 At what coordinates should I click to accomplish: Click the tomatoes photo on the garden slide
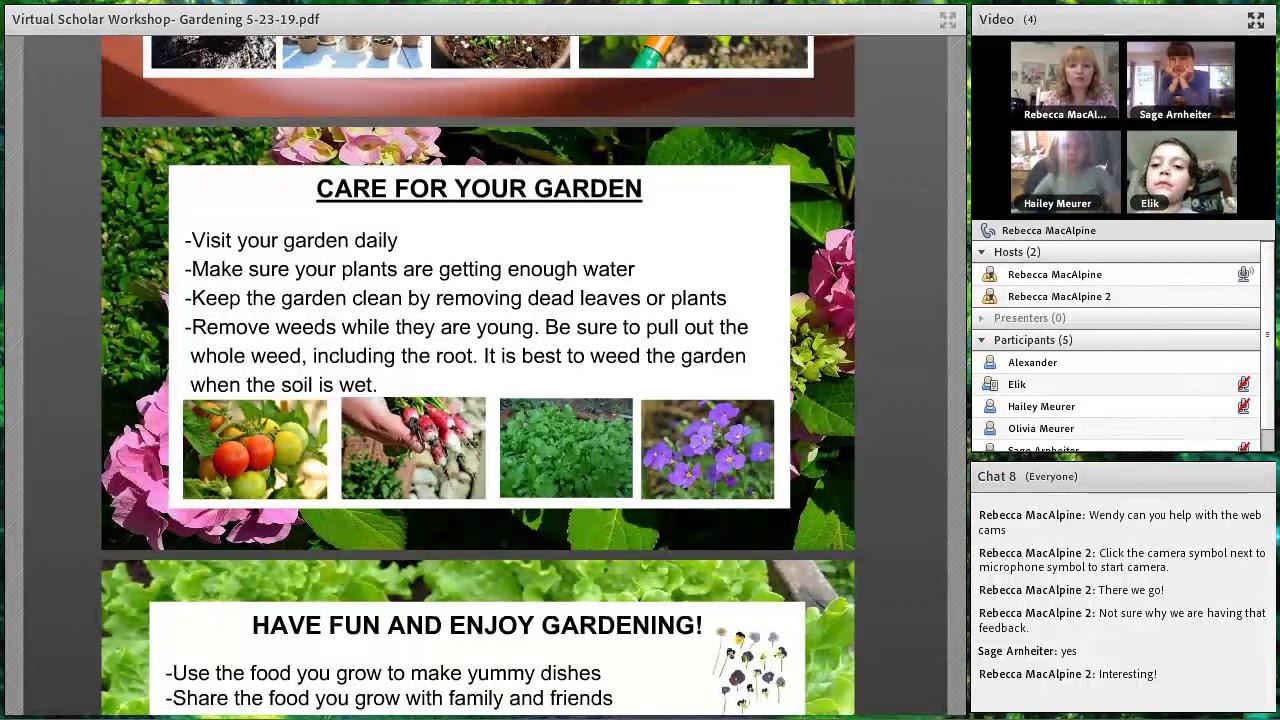[x=255, y=449]
